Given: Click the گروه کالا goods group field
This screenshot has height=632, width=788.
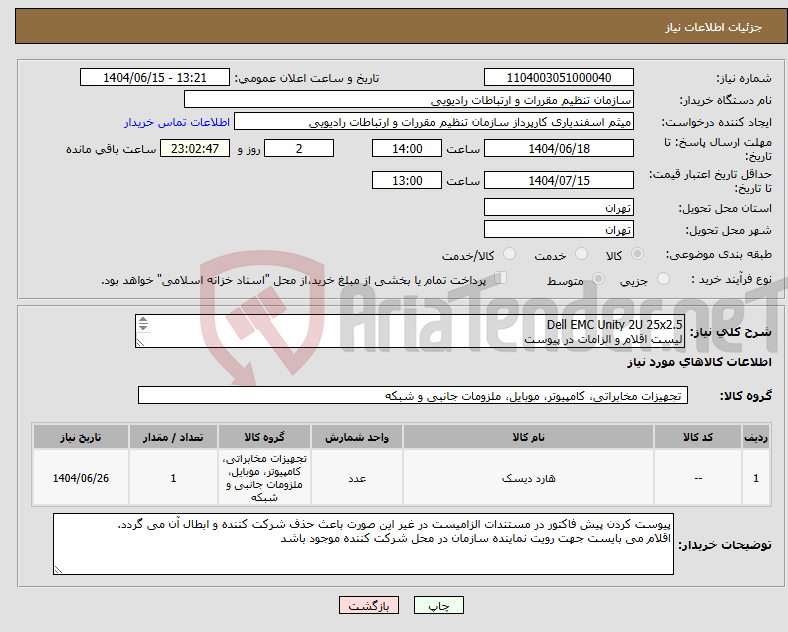Looking at the screenshot, I should click(x=413, y=395).
